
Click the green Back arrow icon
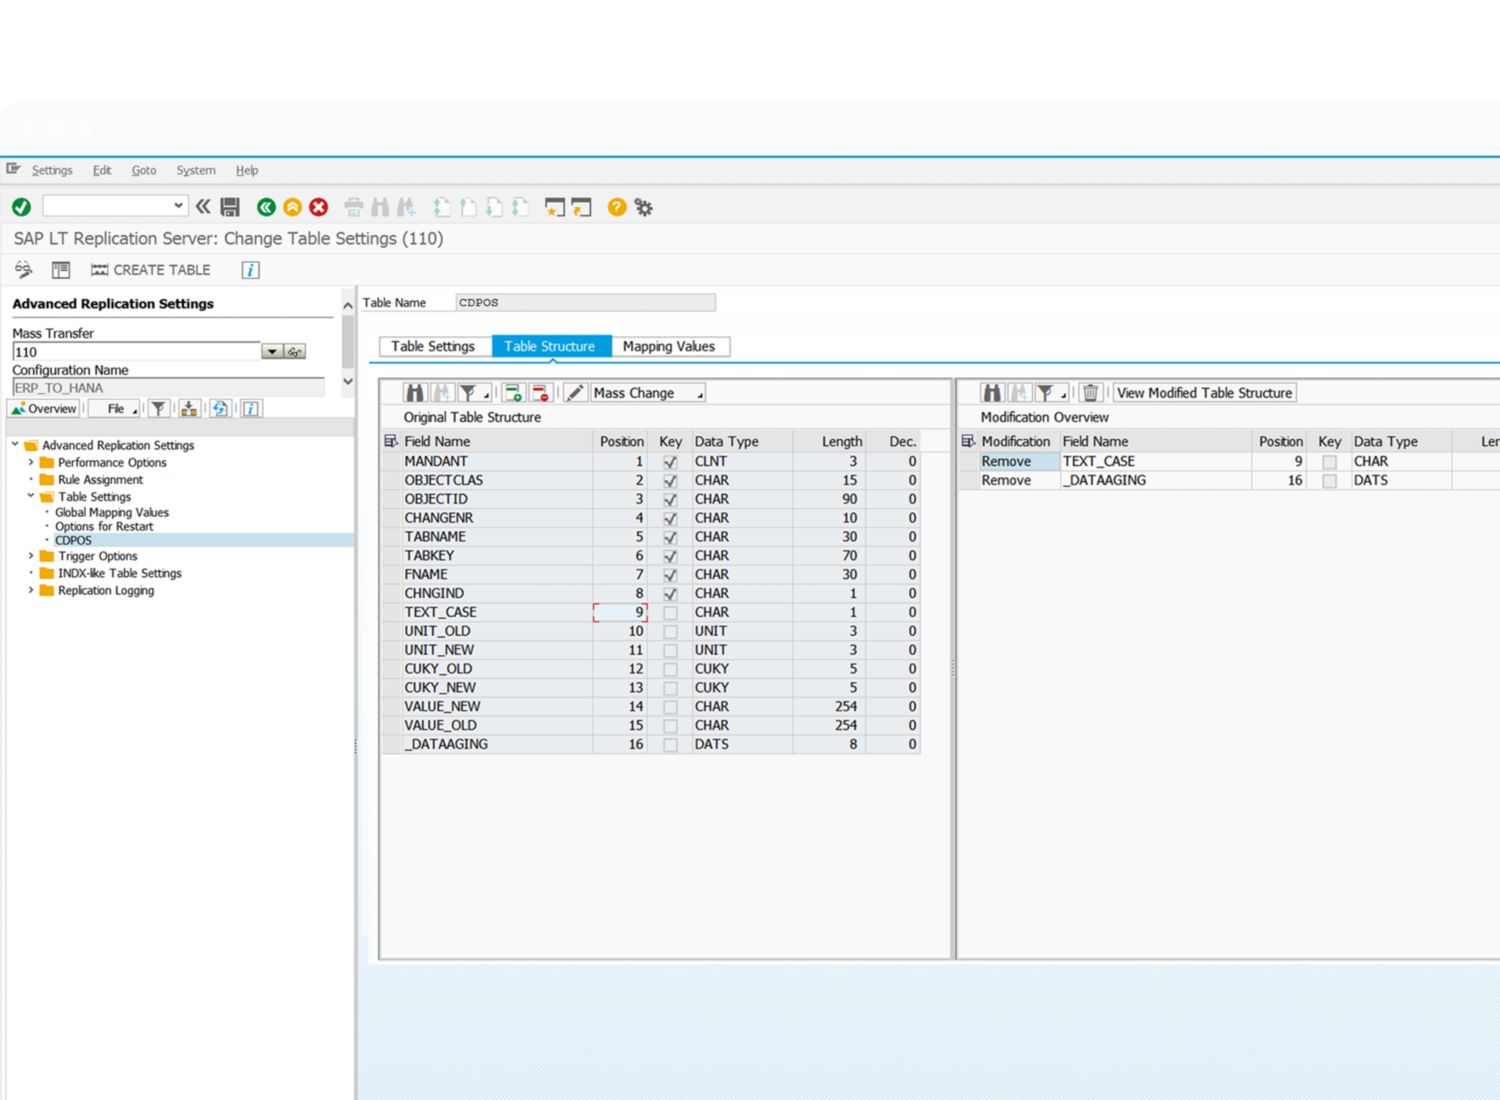pyautogui.click(x=266, y=207)
